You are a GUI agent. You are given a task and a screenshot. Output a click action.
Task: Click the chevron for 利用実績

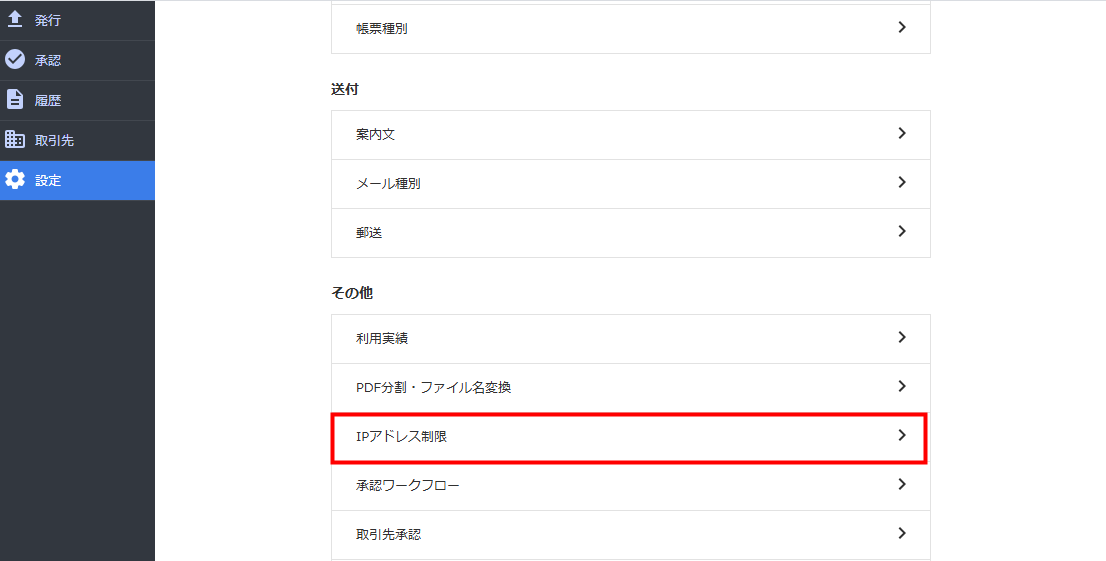[901, 337]
